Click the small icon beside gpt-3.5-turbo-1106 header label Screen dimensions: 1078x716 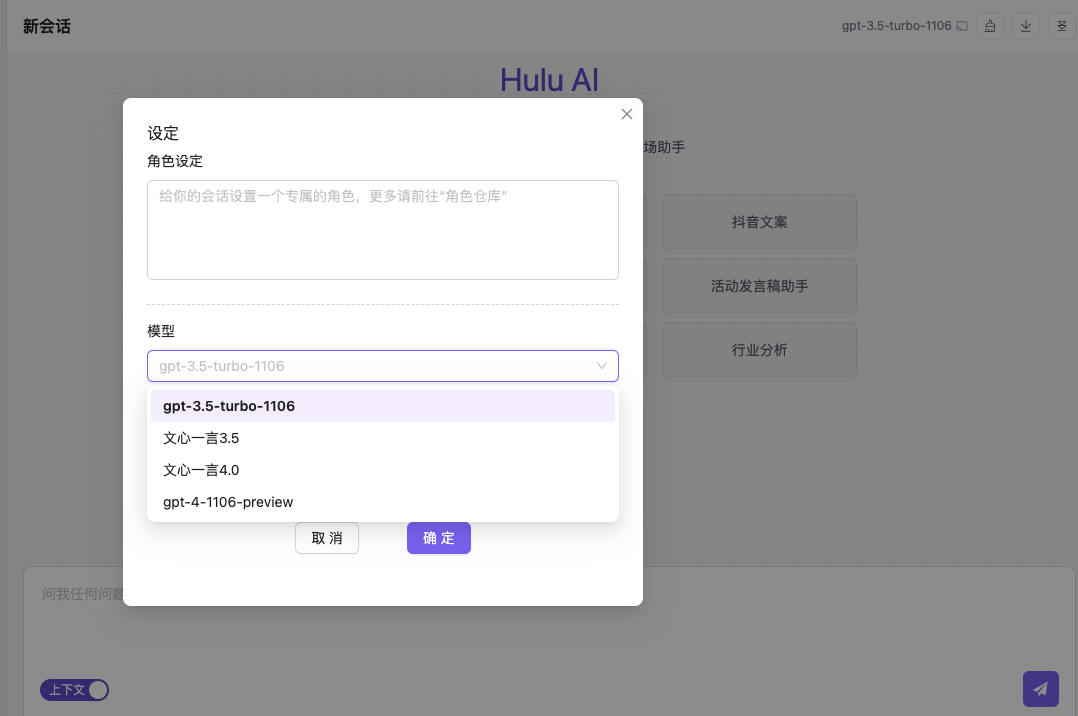[962, 26]
